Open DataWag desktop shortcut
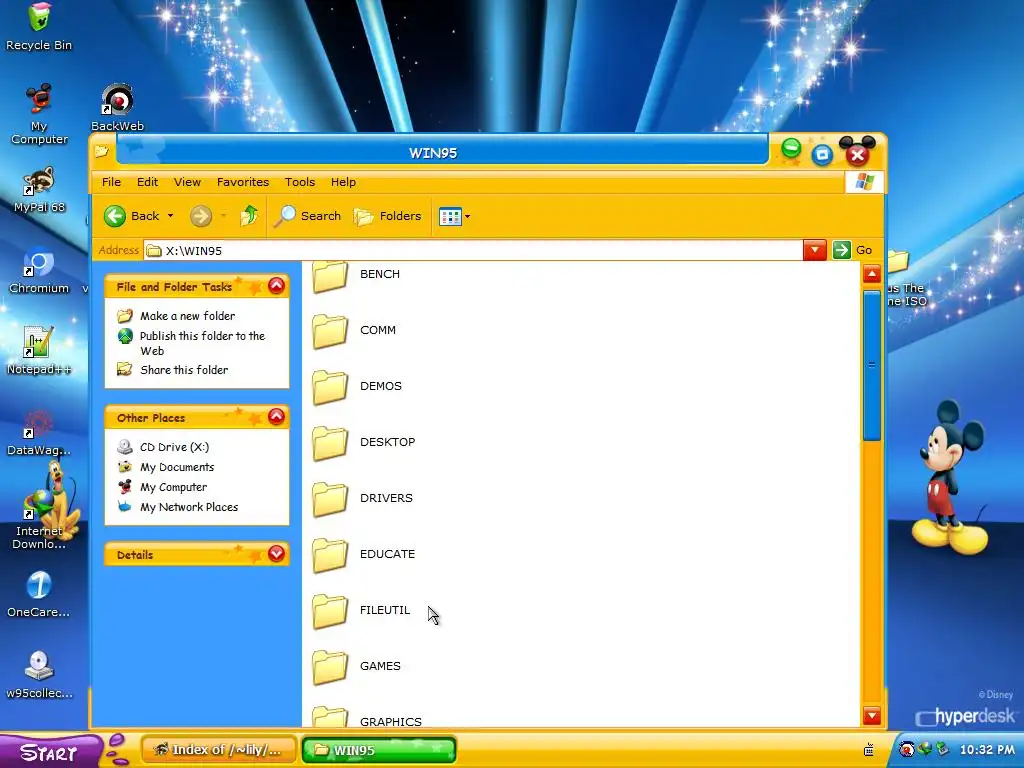Image resolution: width=1024 pixels, height=768 pixels. point(39,432)
